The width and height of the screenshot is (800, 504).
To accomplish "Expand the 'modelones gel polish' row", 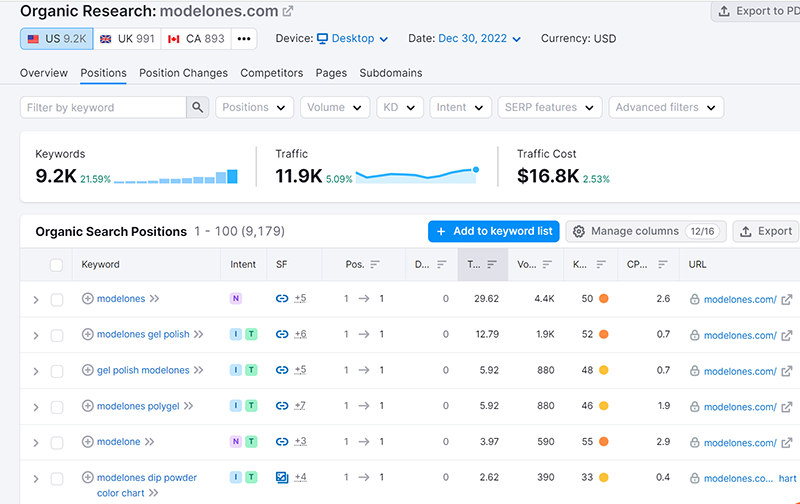I will coord(36,336).
